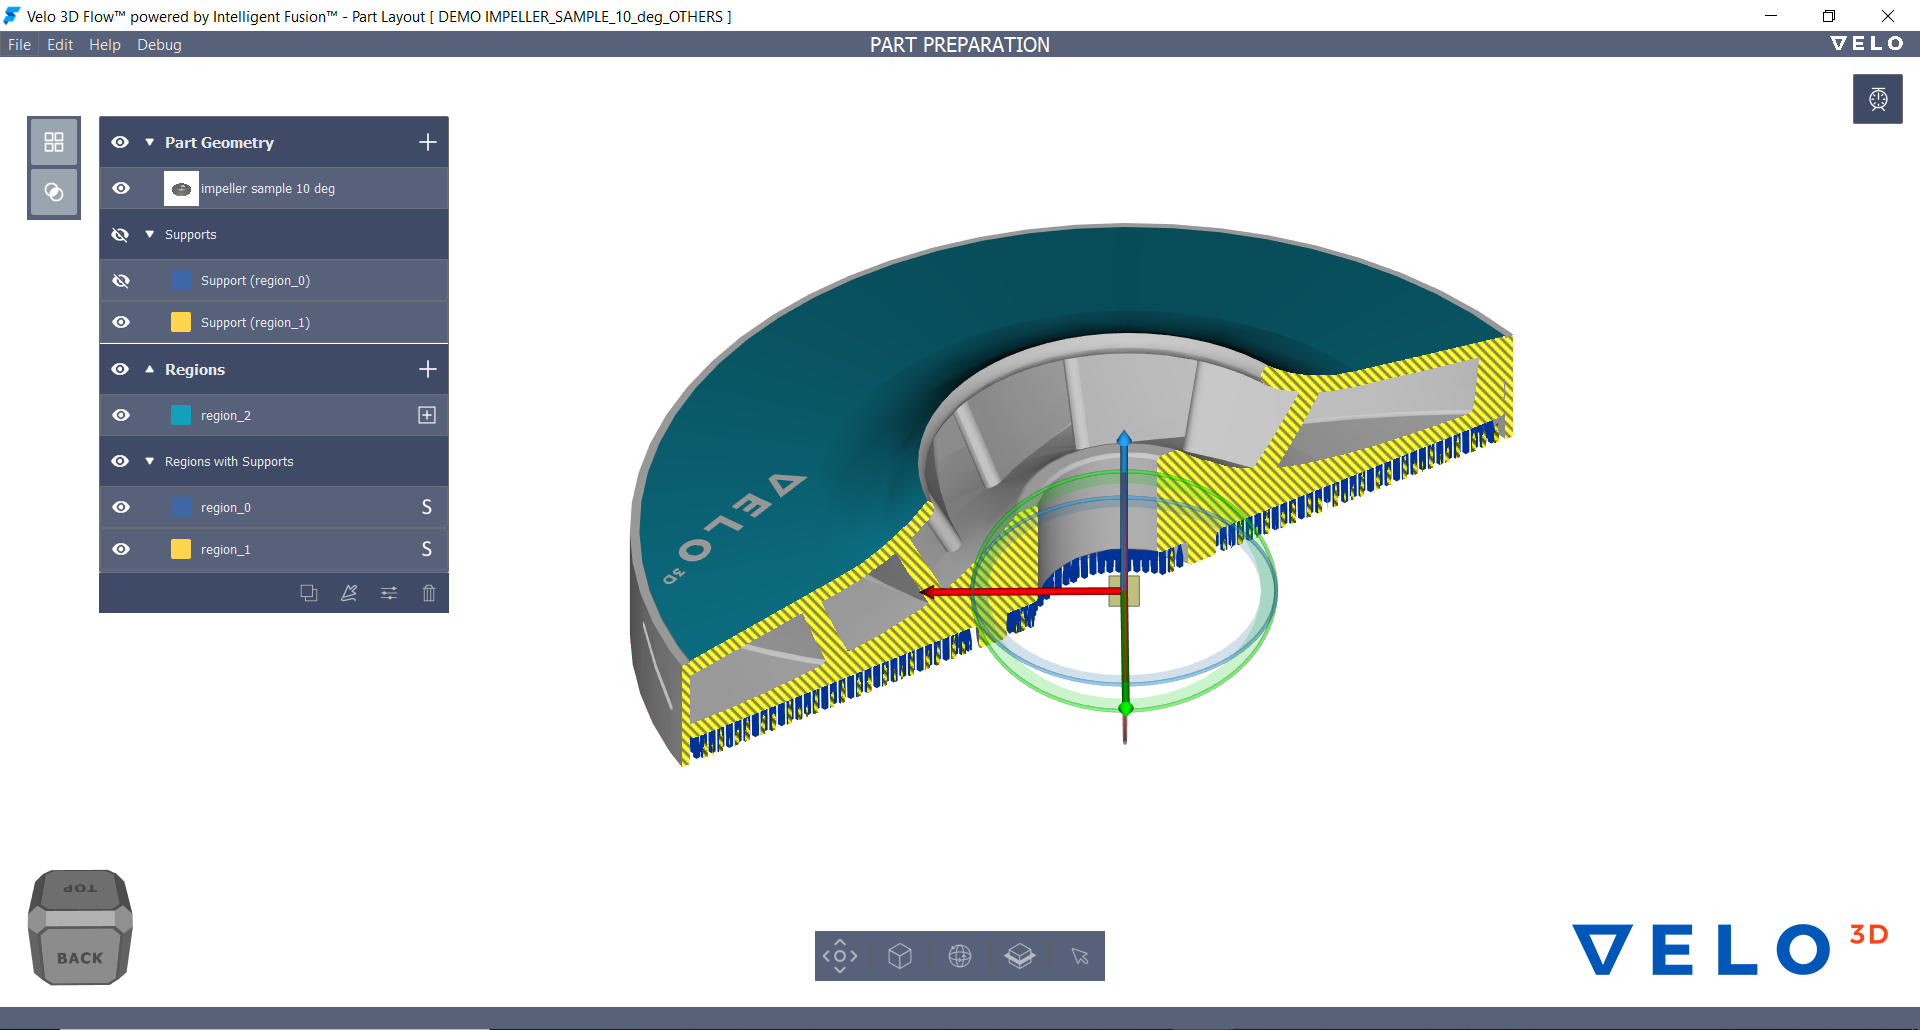1920x1030 pixels.
Task: Collapse the Supports section
Action: click(150, 234)
